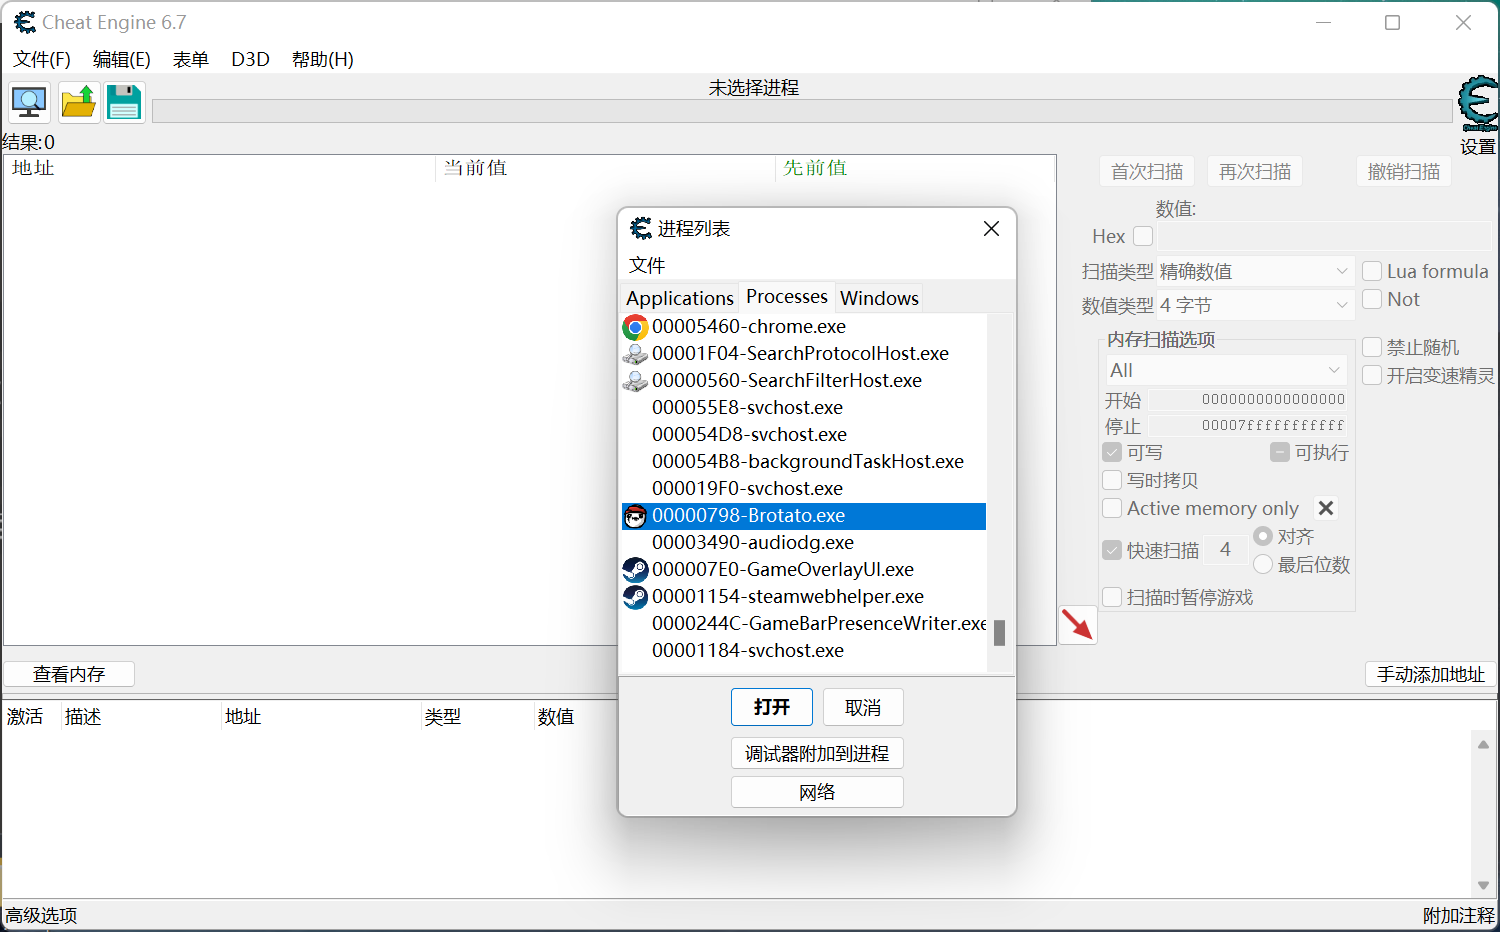1500x932 pixels.
Task: Click the red arrow add-to-address-list icon
Action: point(1077,625)
